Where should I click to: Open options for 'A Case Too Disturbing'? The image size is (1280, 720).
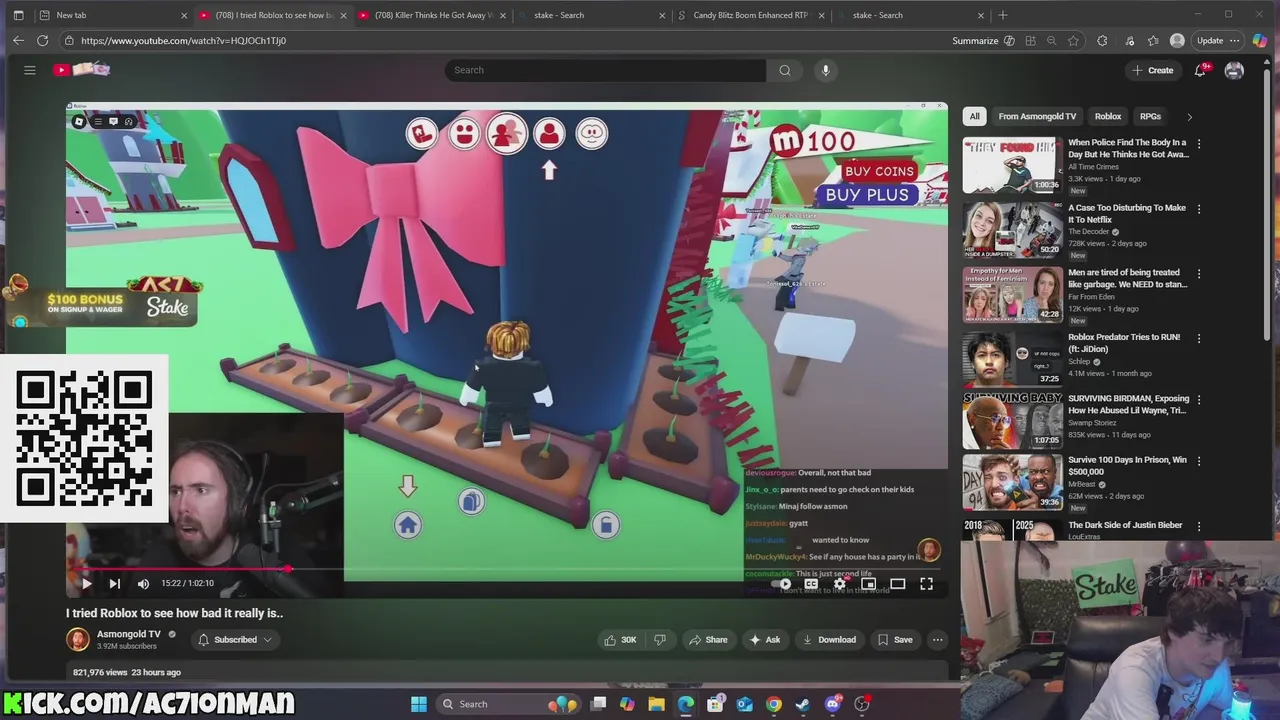1199,209
